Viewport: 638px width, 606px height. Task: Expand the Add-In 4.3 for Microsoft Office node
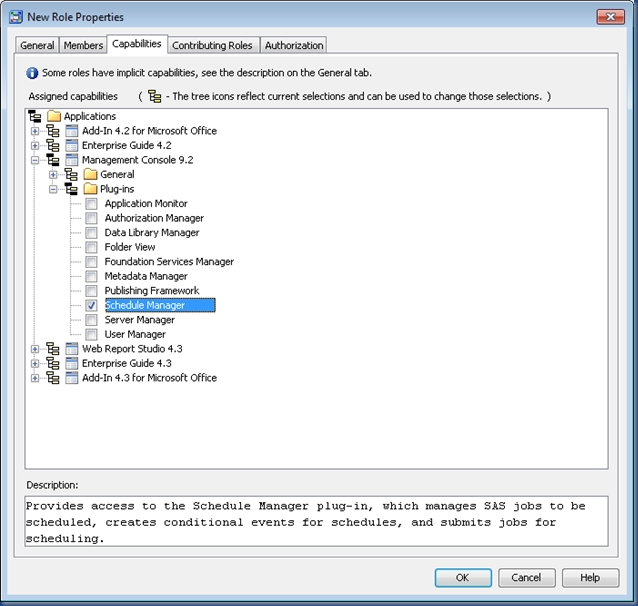coord(35,378)
